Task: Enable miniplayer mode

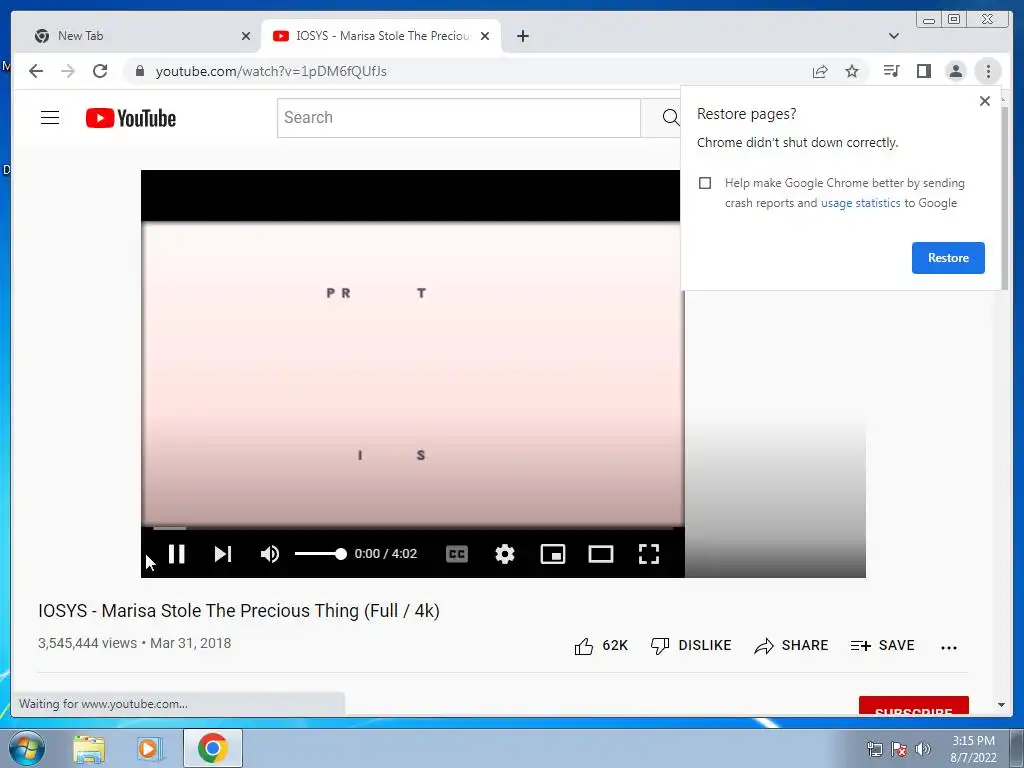Action: [552, 554]
